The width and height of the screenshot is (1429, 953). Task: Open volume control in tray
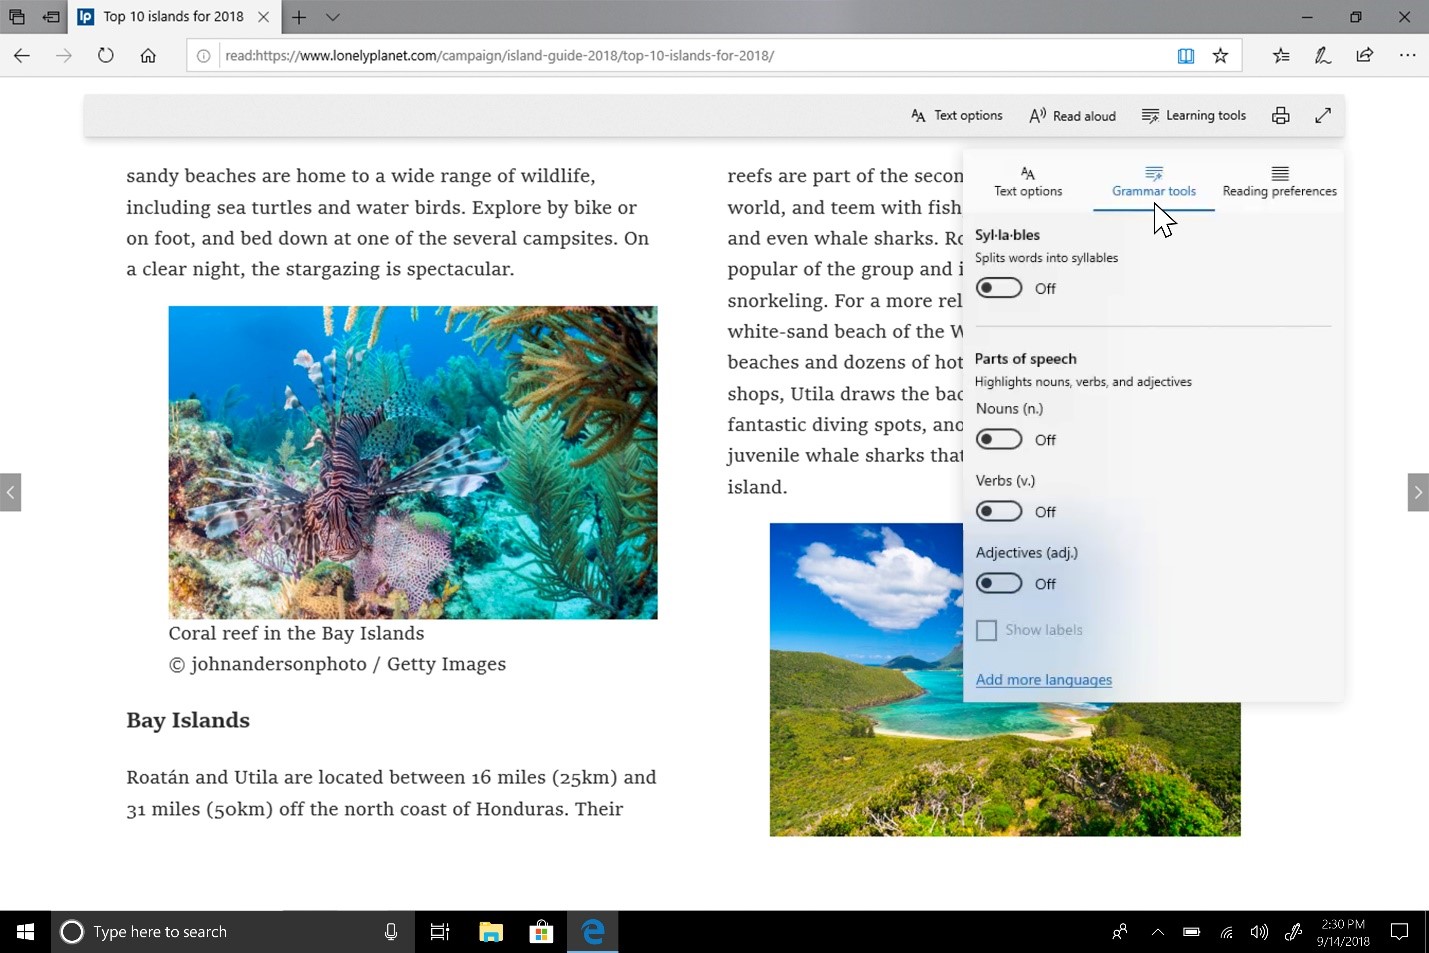[1259, 932]
